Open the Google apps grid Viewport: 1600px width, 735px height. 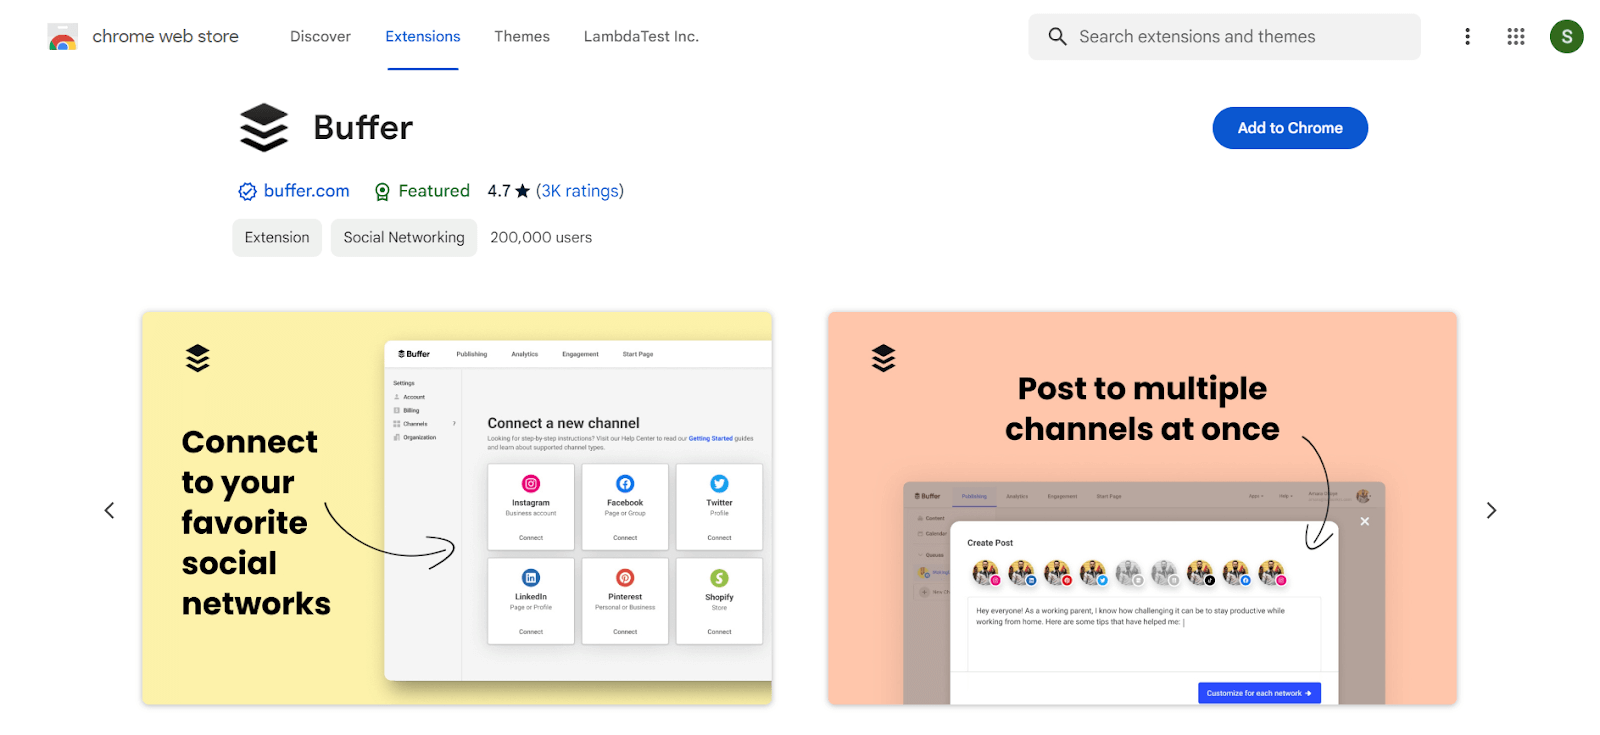[x=1516, y=37]
